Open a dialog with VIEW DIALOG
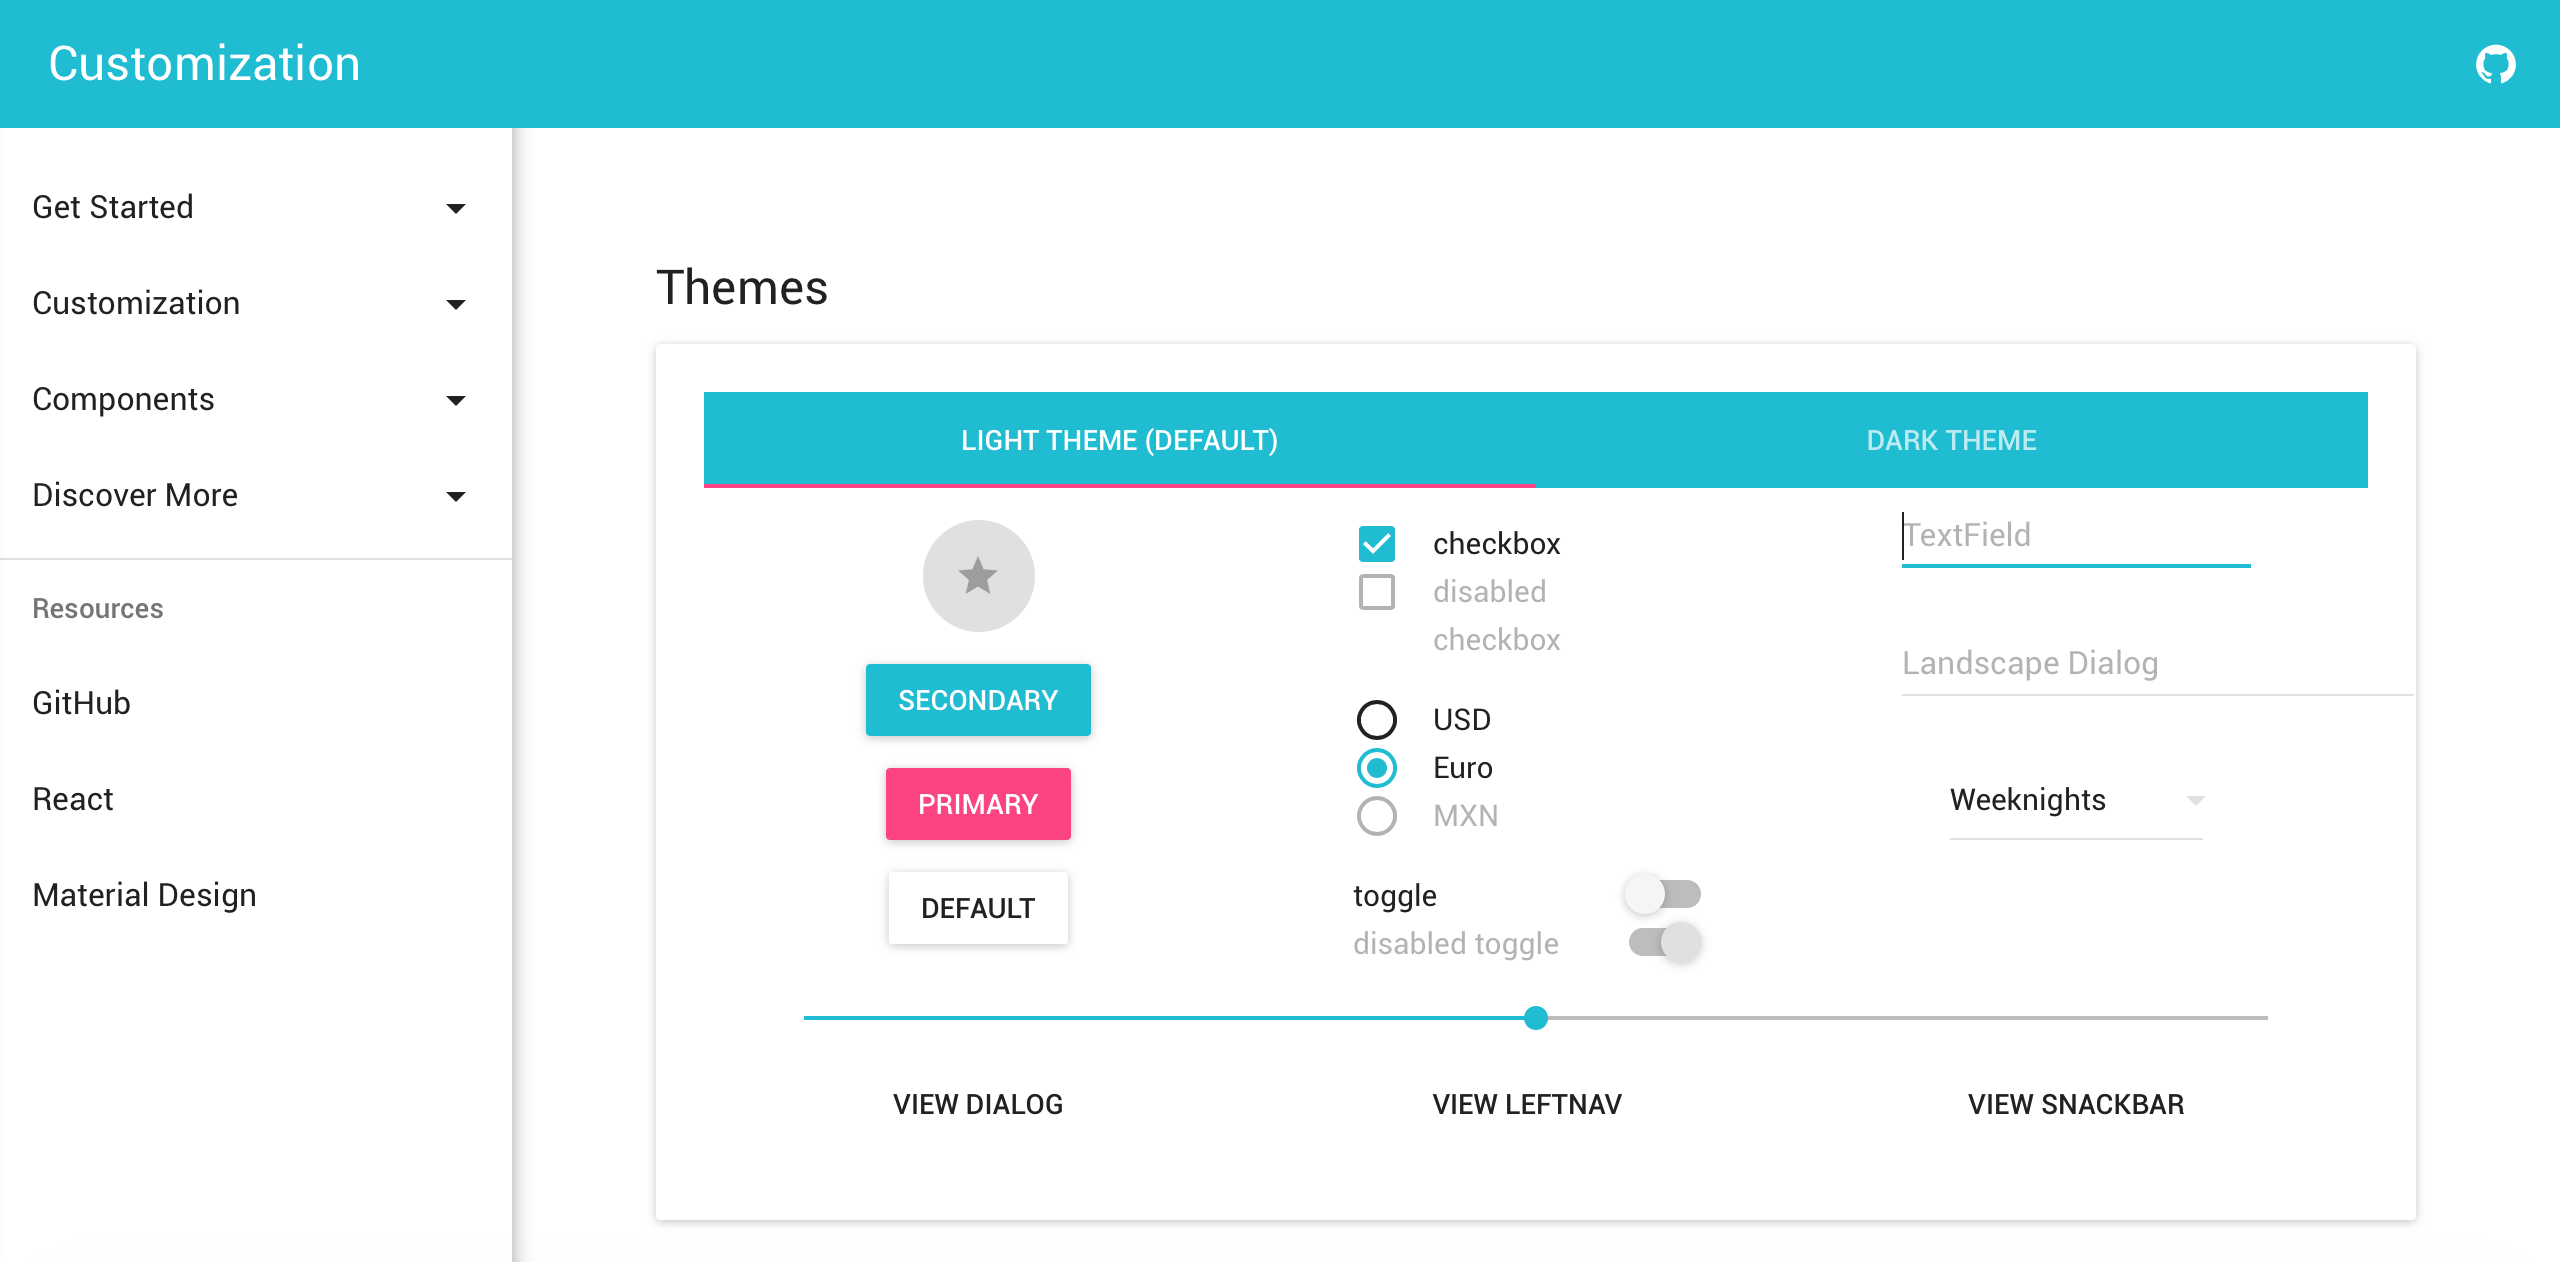 click(978, 1104)
